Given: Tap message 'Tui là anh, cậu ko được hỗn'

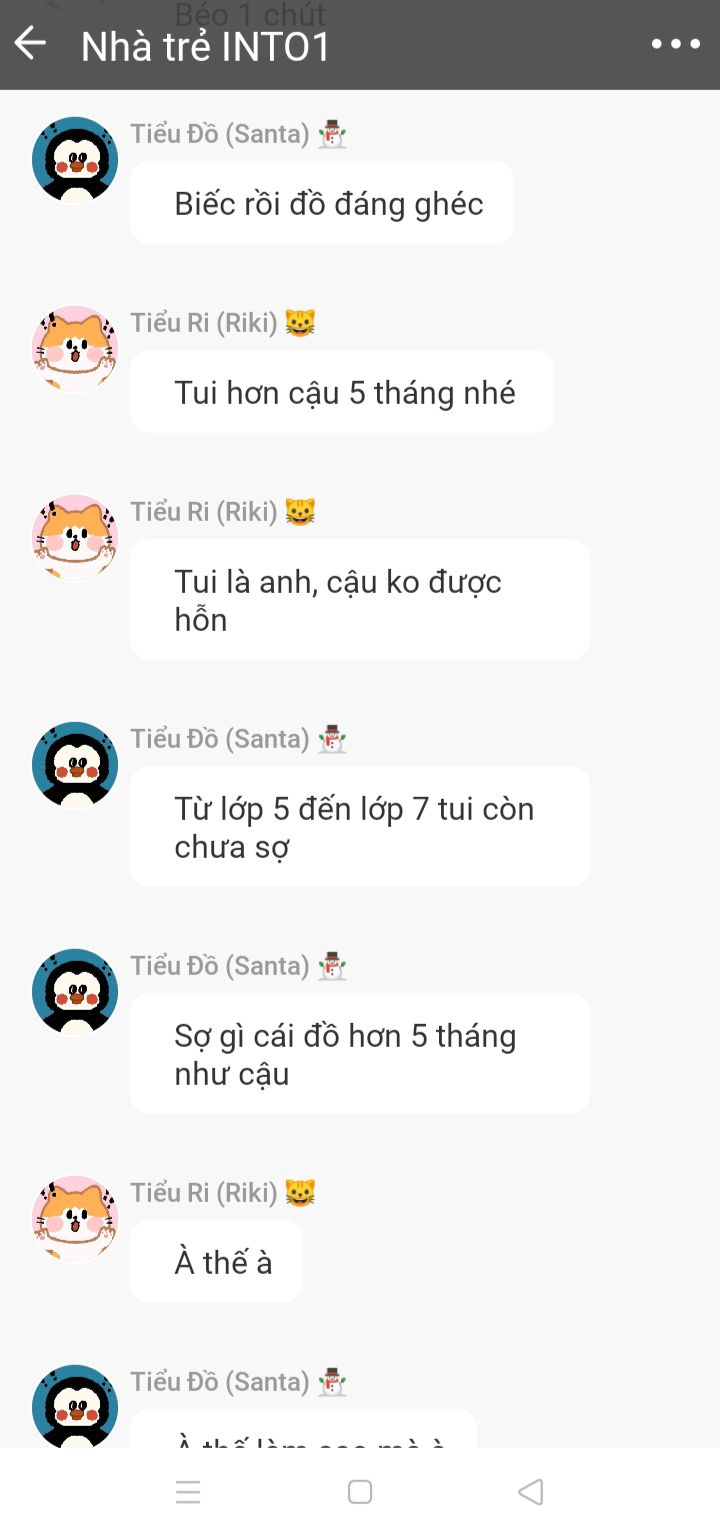Looking at the screenshot, I should click(x=360, y=600).
